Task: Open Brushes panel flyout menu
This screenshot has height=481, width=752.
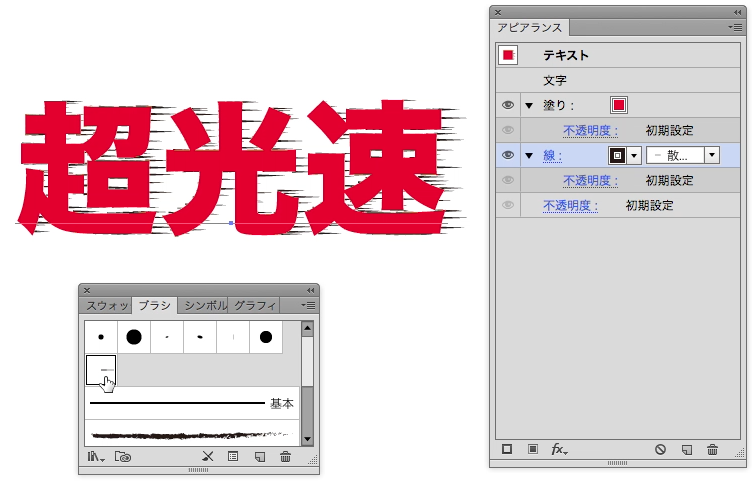Action: [x=308, y=305]
